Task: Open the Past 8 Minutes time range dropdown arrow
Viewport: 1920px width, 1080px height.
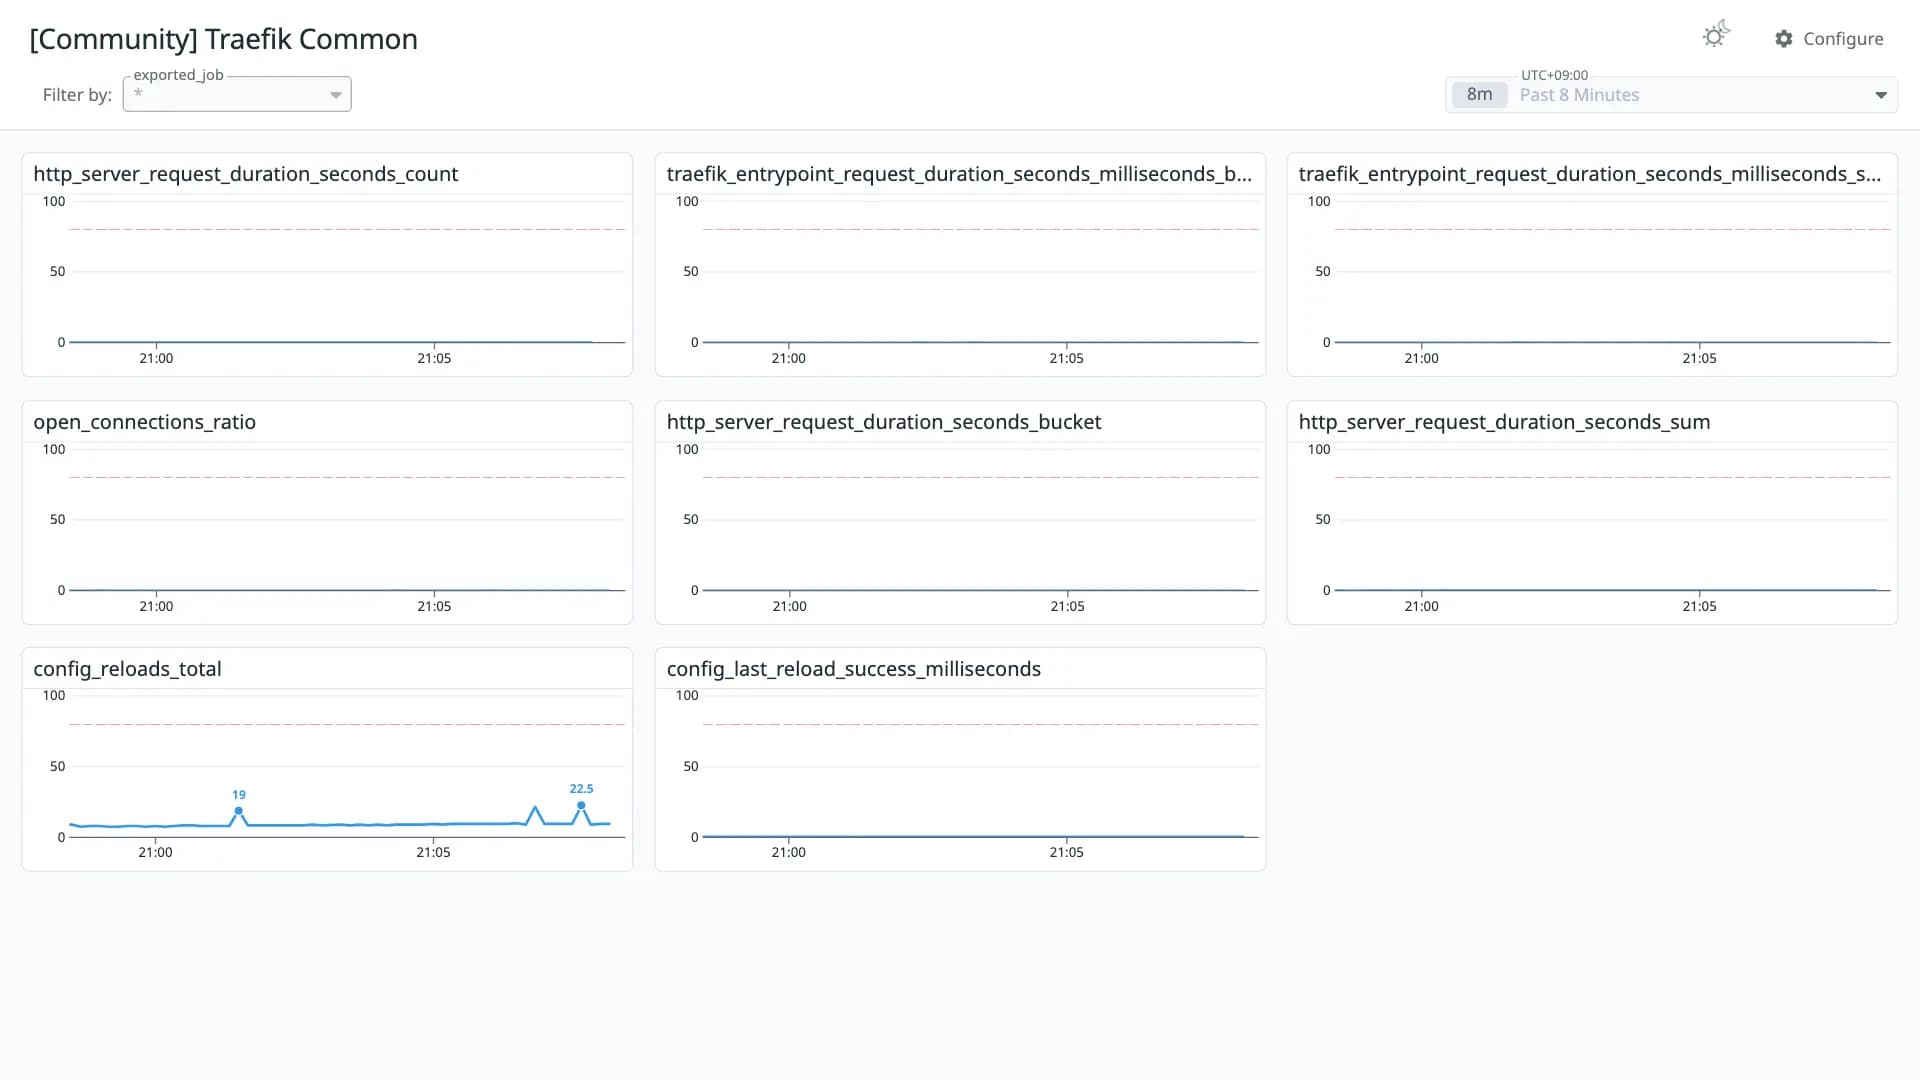Action: click(1880, 95)
